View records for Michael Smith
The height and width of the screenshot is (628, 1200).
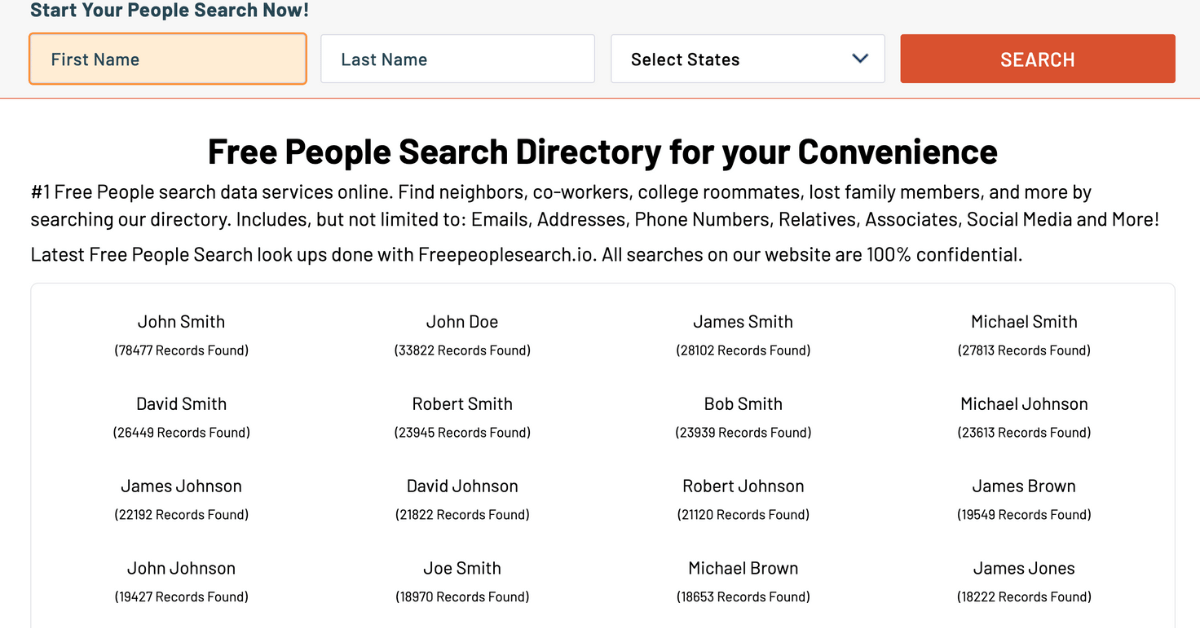click(1024, 321)
